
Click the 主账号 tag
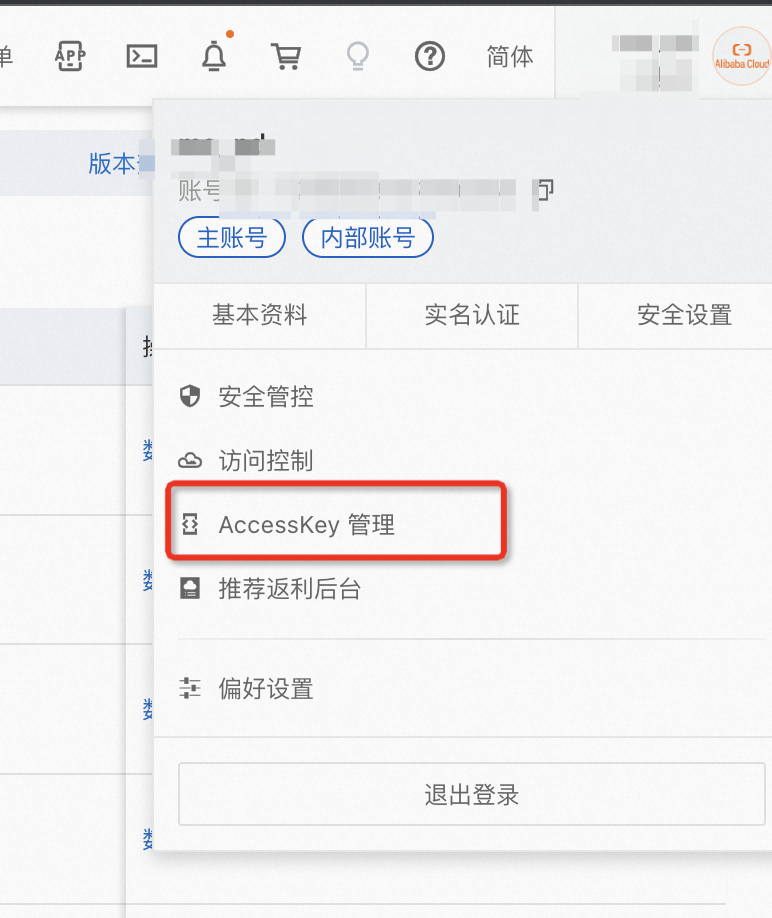(x=232, y=238)
